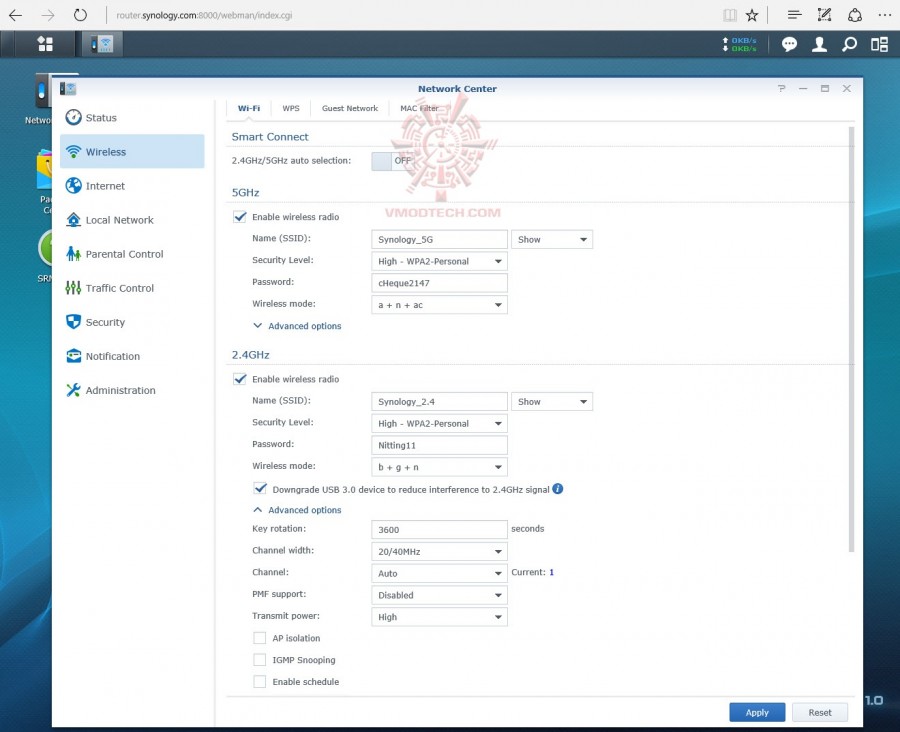Open 5GHz Wireless mode dropdown

click(439, 305)
